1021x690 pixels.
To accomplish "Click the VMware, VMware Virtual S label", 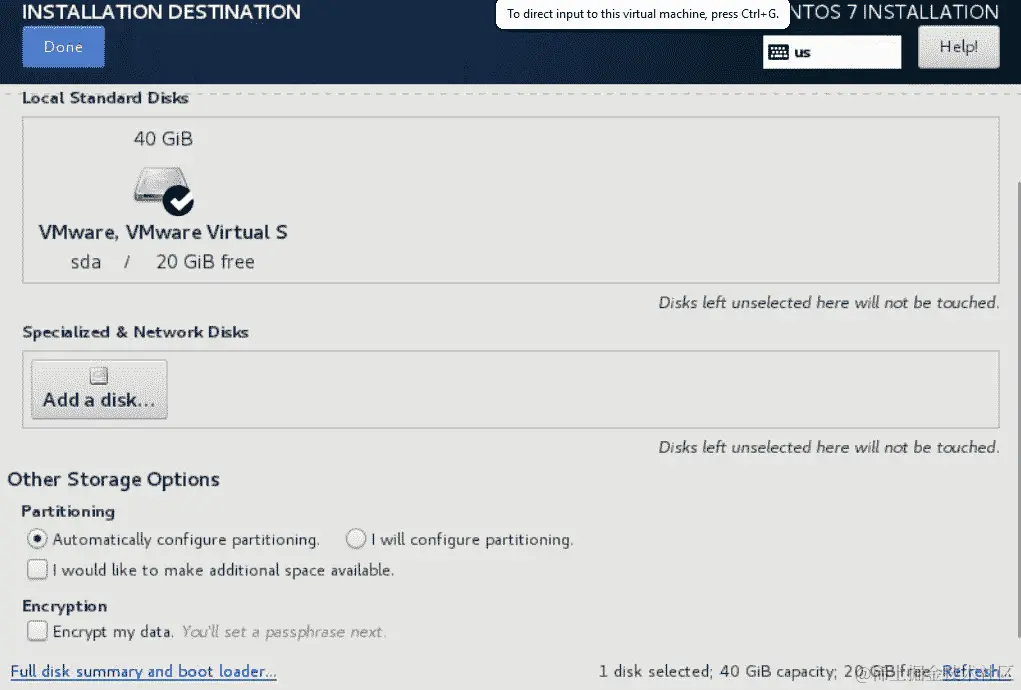I will click(x=163, y=232).
